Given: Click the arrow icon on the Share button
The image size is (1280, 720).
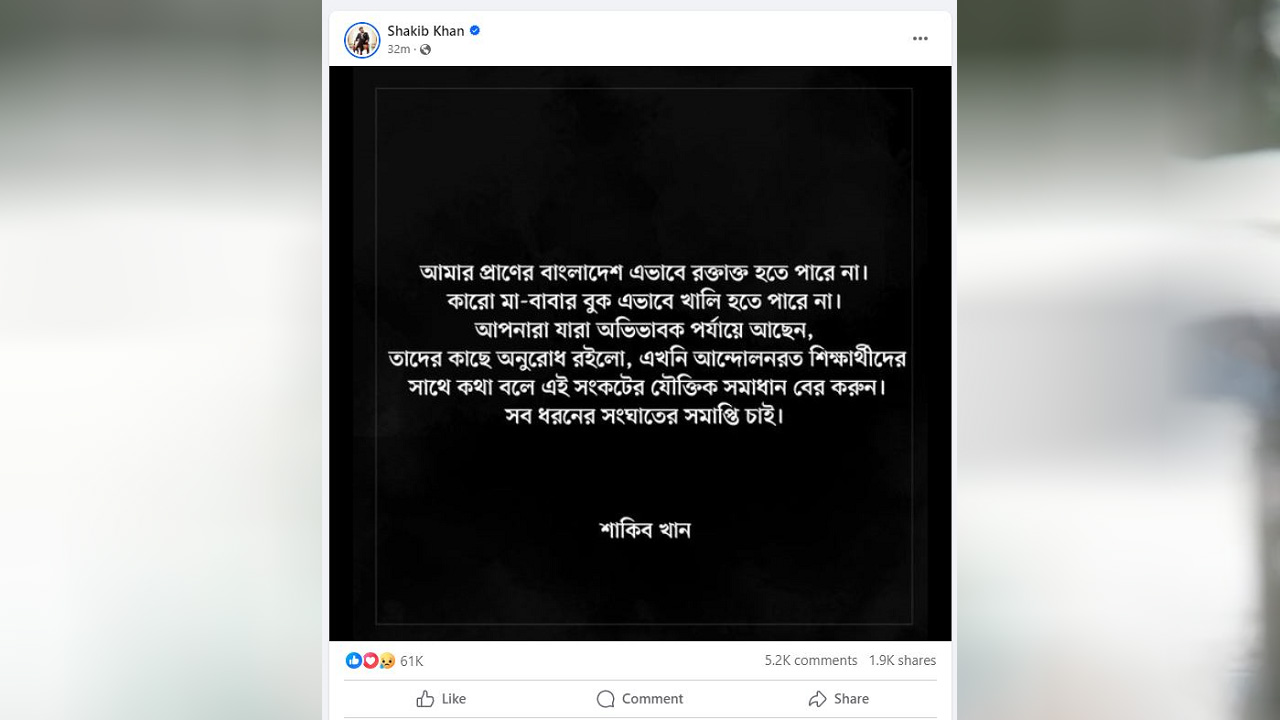Looking at the screenshot, I should point(818,699).
